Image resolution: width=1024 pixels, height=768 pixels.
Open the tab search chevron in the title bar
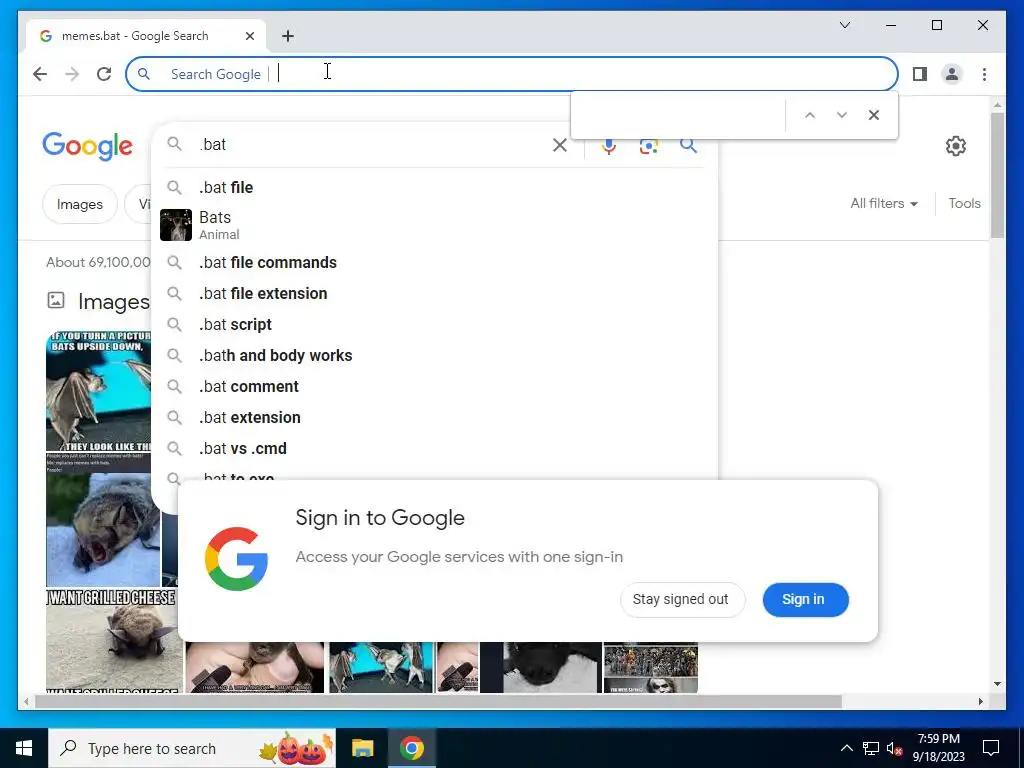tap(844, 25)
